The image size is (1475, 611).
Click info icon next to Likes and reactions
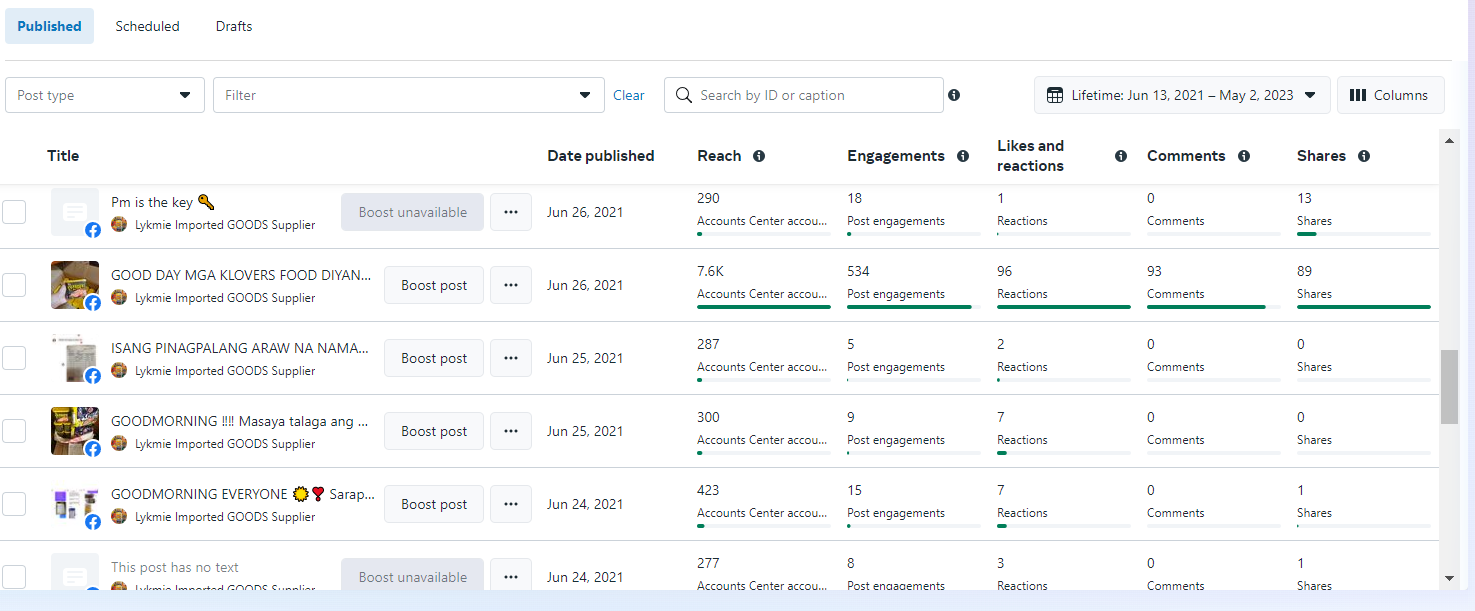1121,156
